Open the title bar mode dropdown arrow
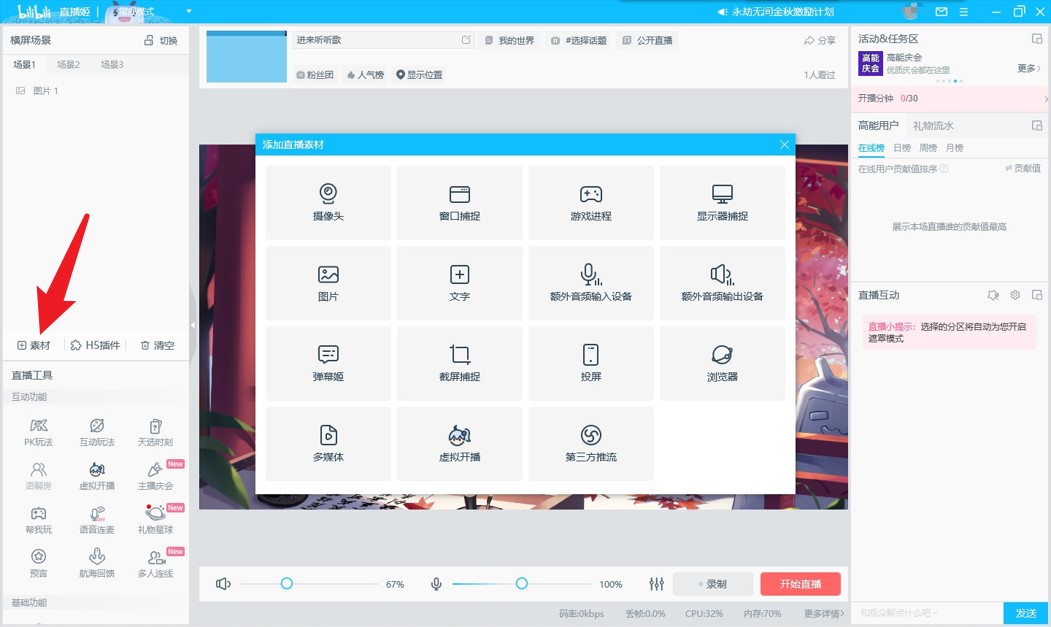Image resolution: width=1051 pixels, height=627 pixels. point(189,12)
